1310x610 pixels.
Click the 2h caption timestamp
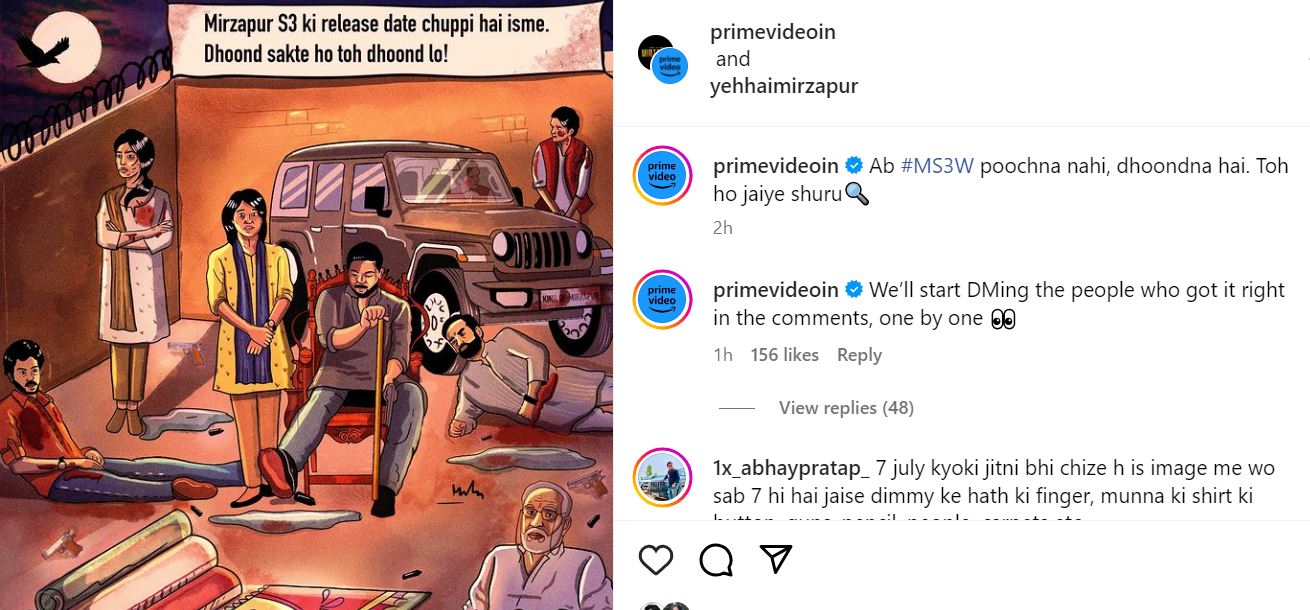[x=723, y=228]
